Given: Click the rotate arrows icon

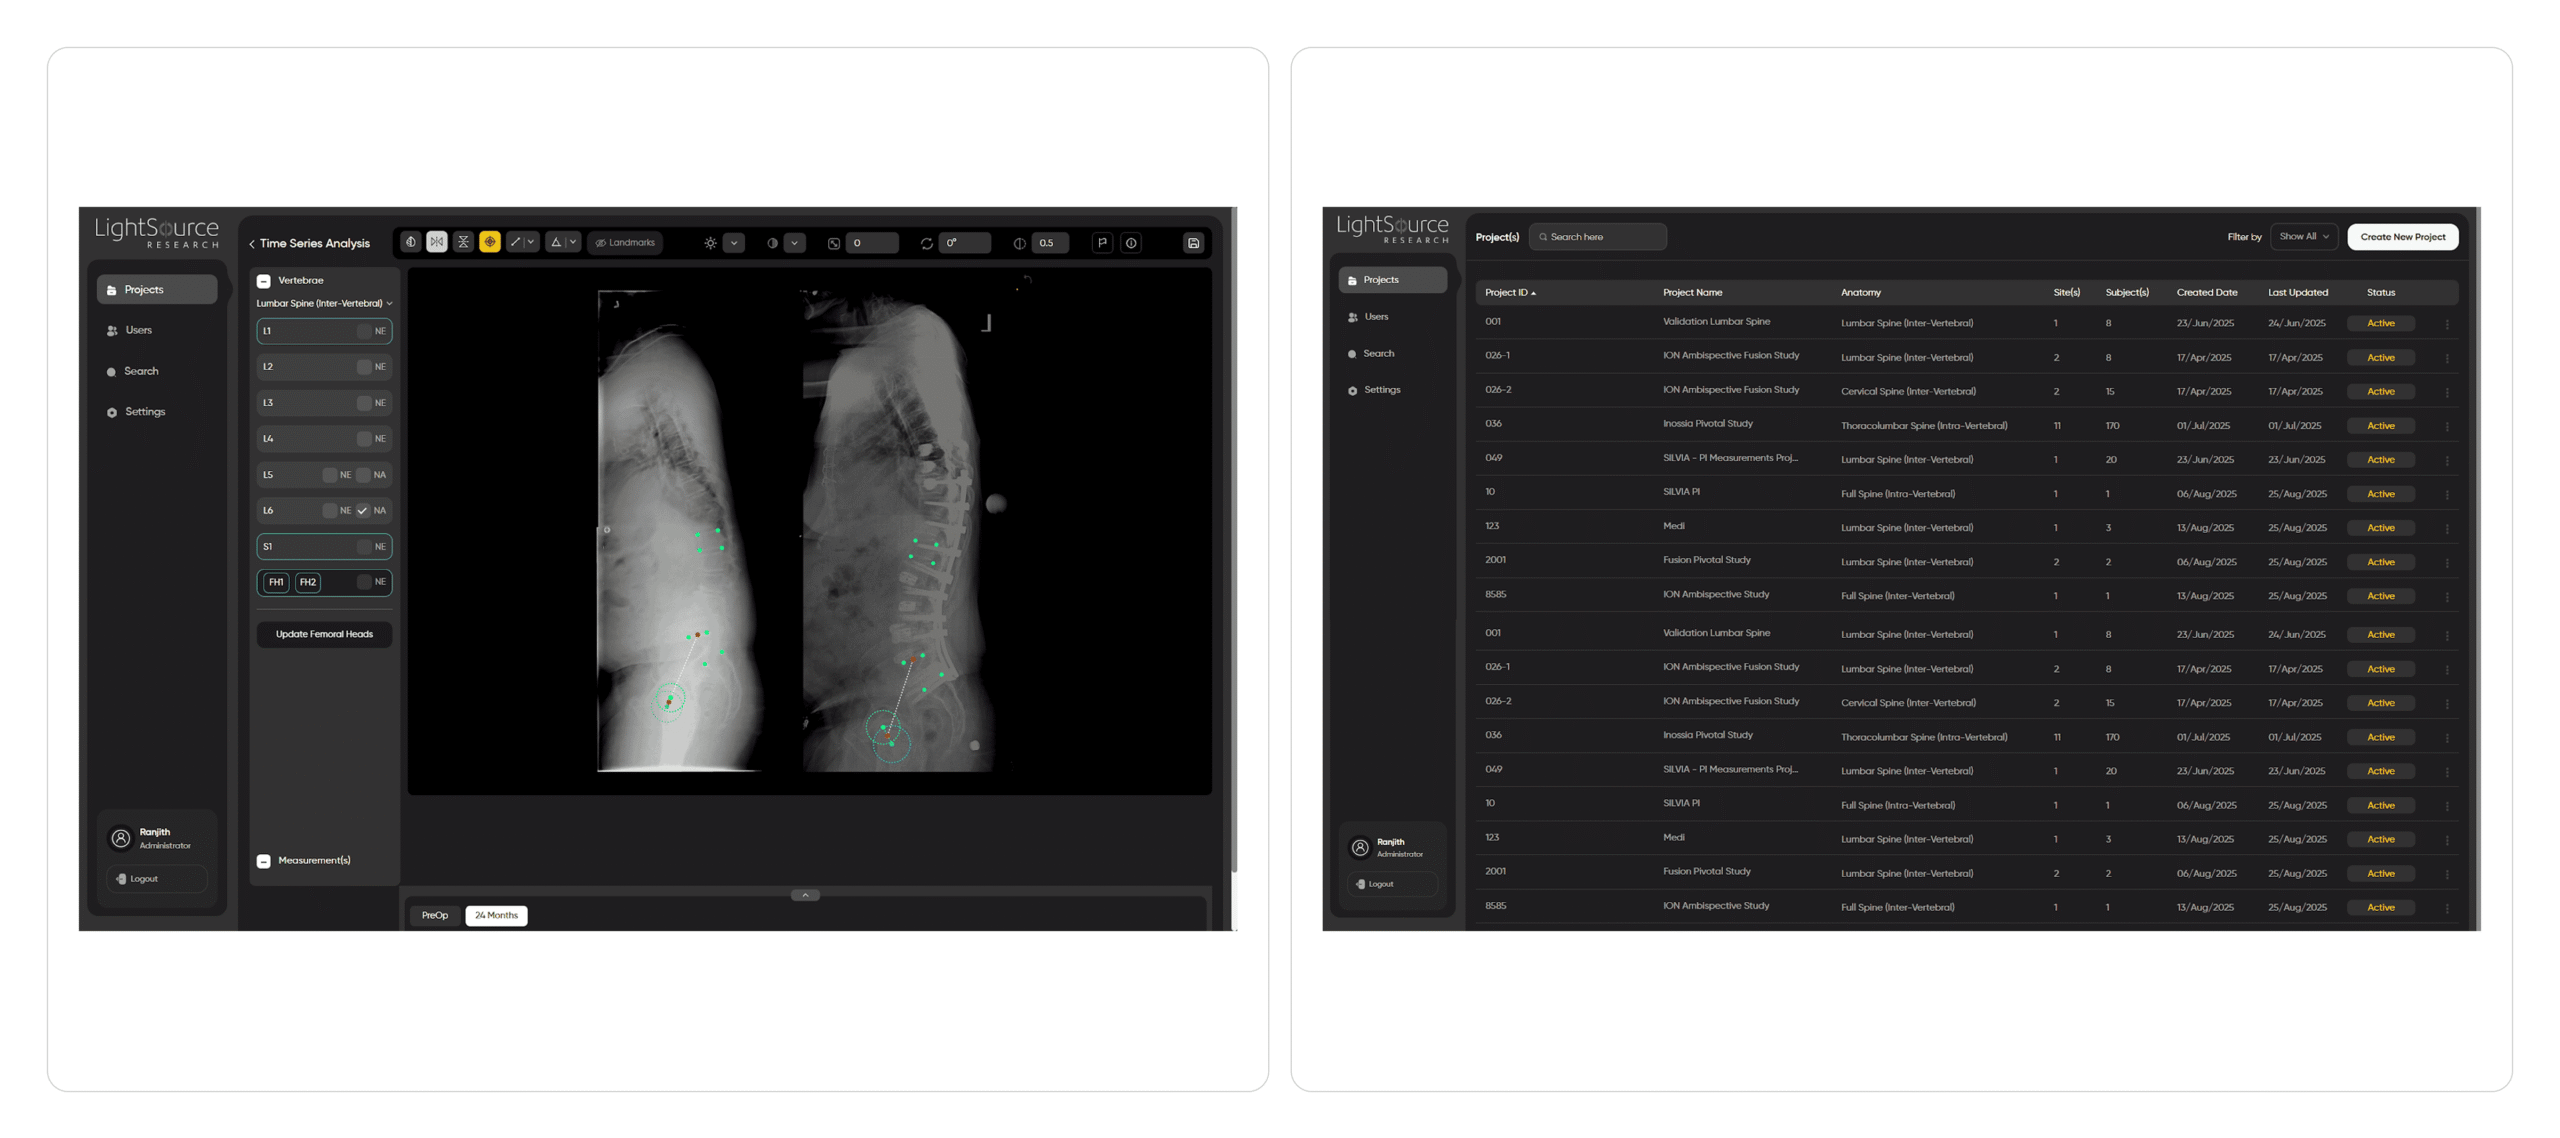Looking at the screenshot, I should (927, 243).
